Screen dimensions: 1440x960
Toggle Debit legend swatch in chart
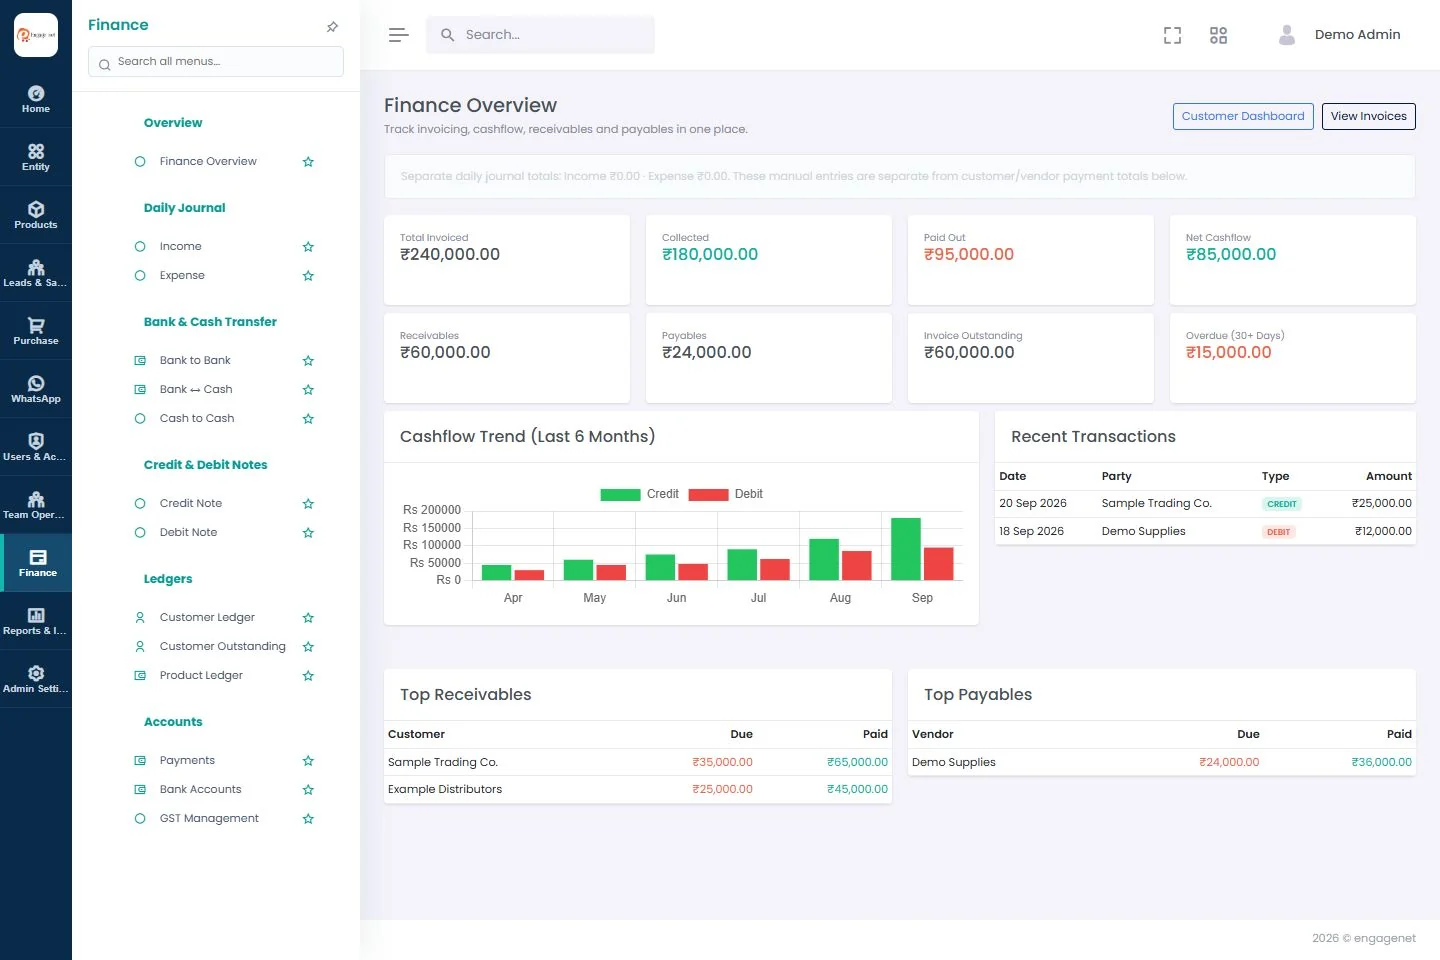click(708, 494)
